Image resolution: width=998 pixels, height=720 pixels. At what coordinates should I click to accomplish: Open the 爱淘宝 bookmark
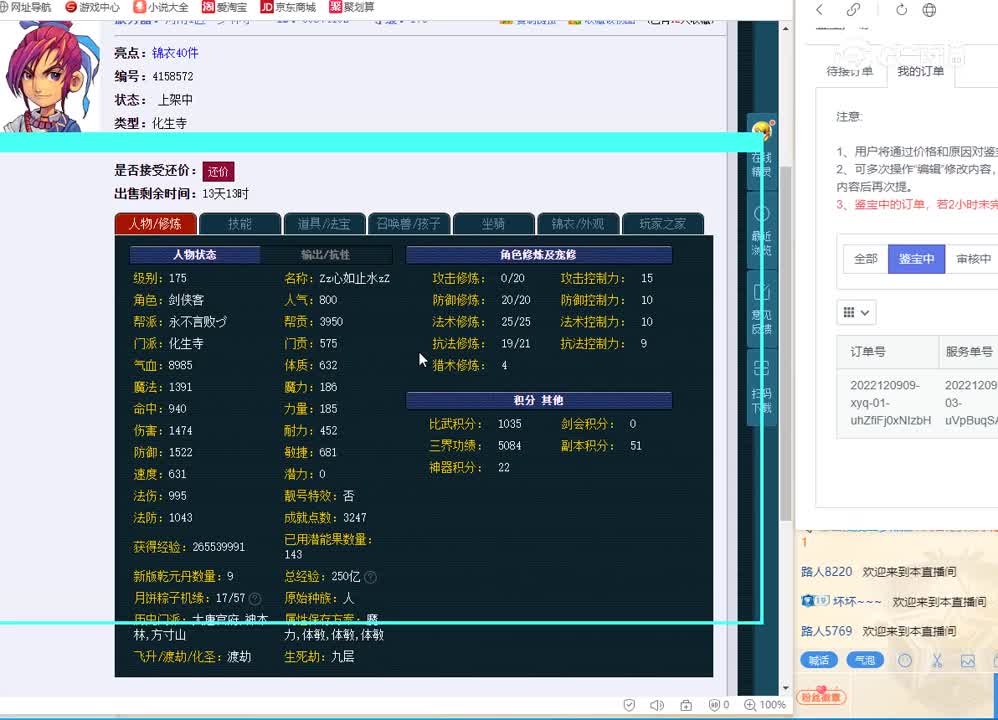pos(224,7)
